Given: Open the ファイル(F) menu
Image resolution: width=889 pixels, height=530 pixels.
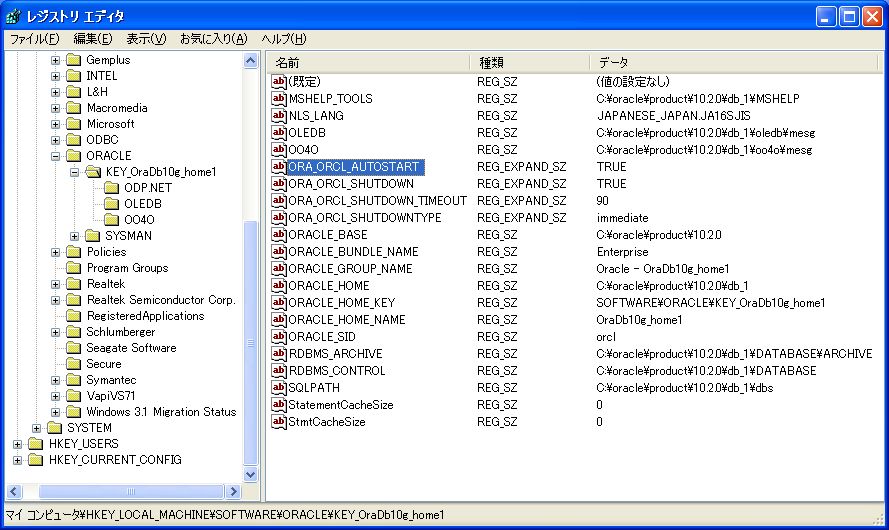Looking at the screenshot, I should point(35,39).
